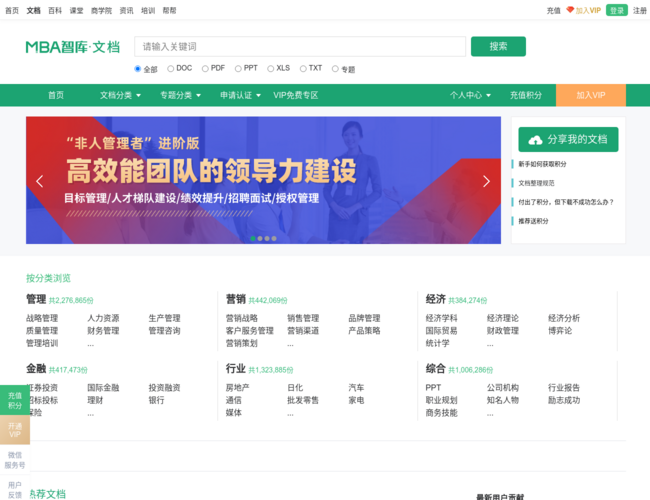The image size is (650, 500).
Task: Select the PDF file type radio
Action: coord(205,69)
